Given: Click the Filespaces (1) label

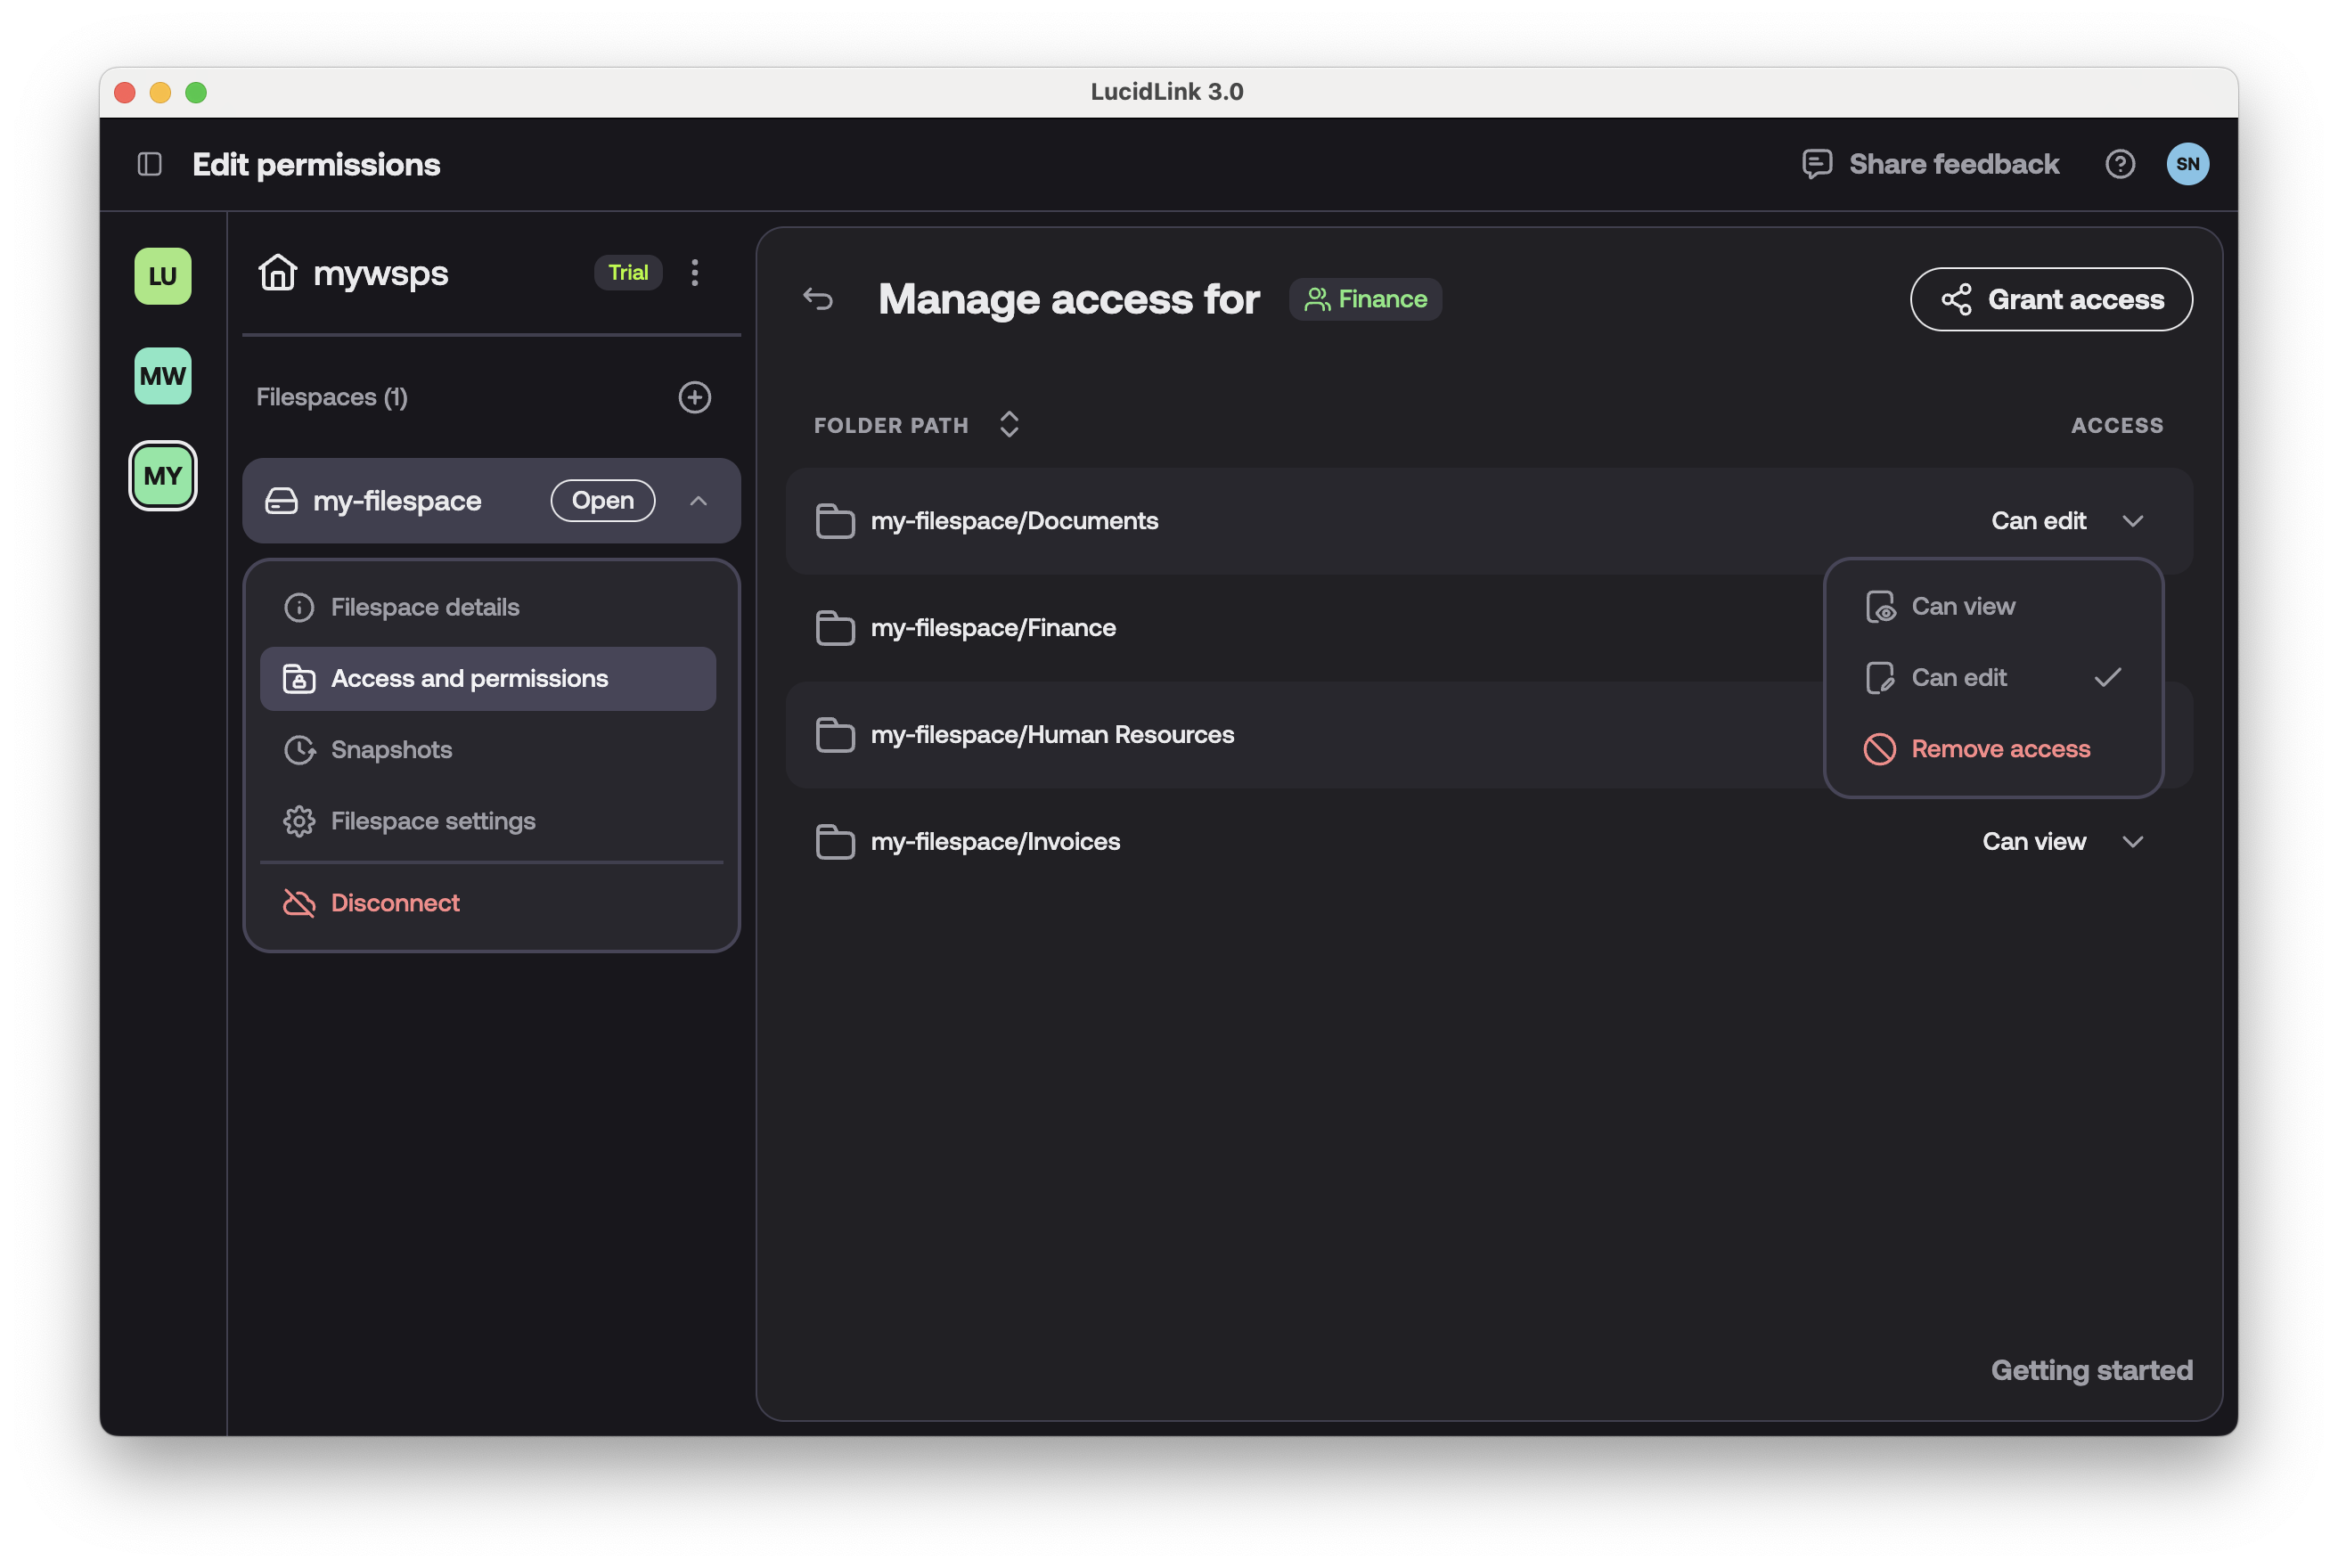Looking at the screenshot, I should 332,397.
